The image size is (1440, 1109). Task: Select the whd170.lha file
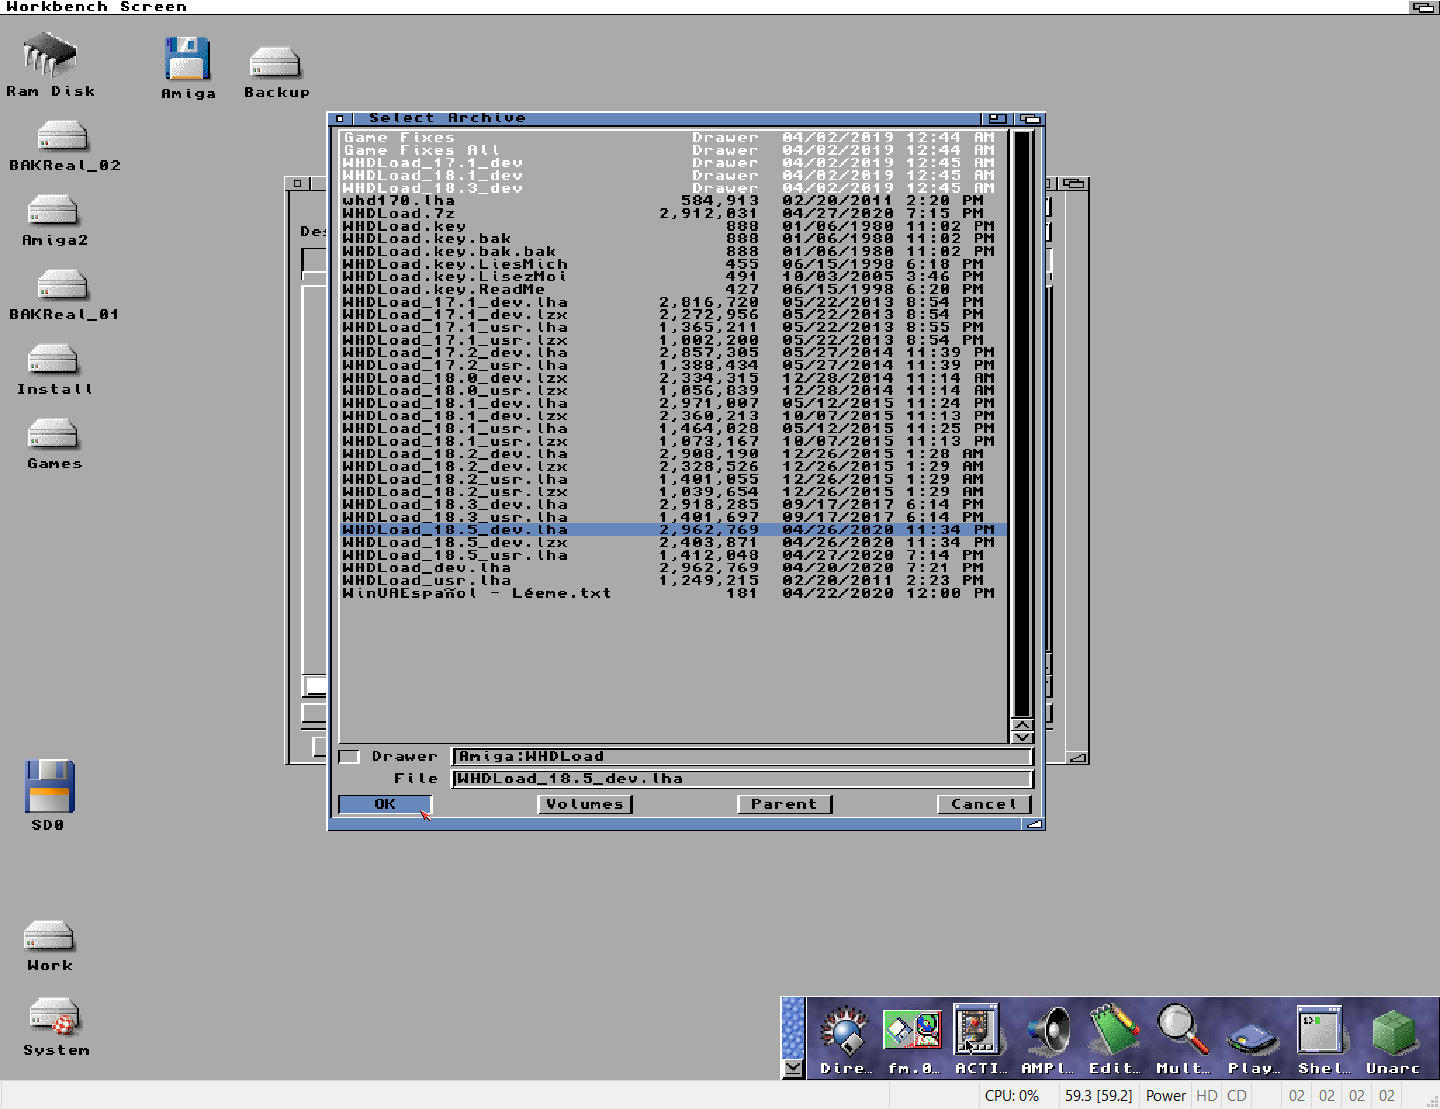tap(672, 201)
